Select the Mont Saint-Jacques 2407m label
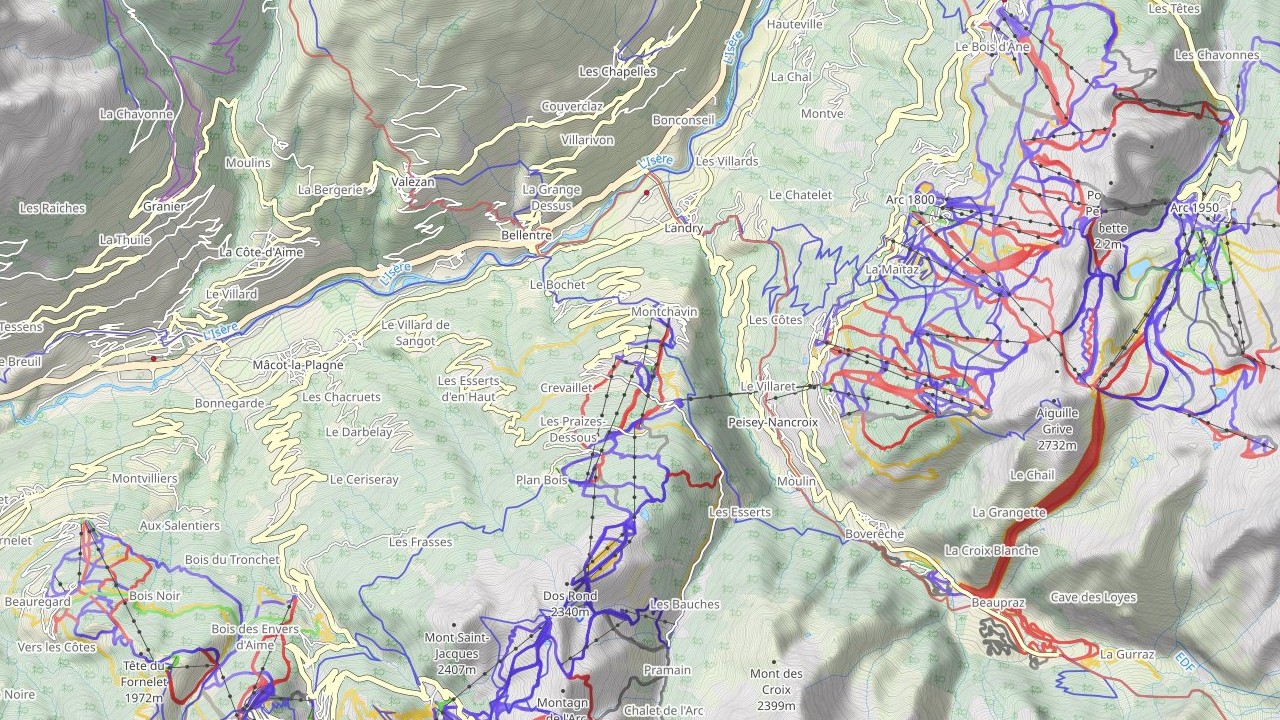The height and width of the screenshot is (720, 1280). 457,654
